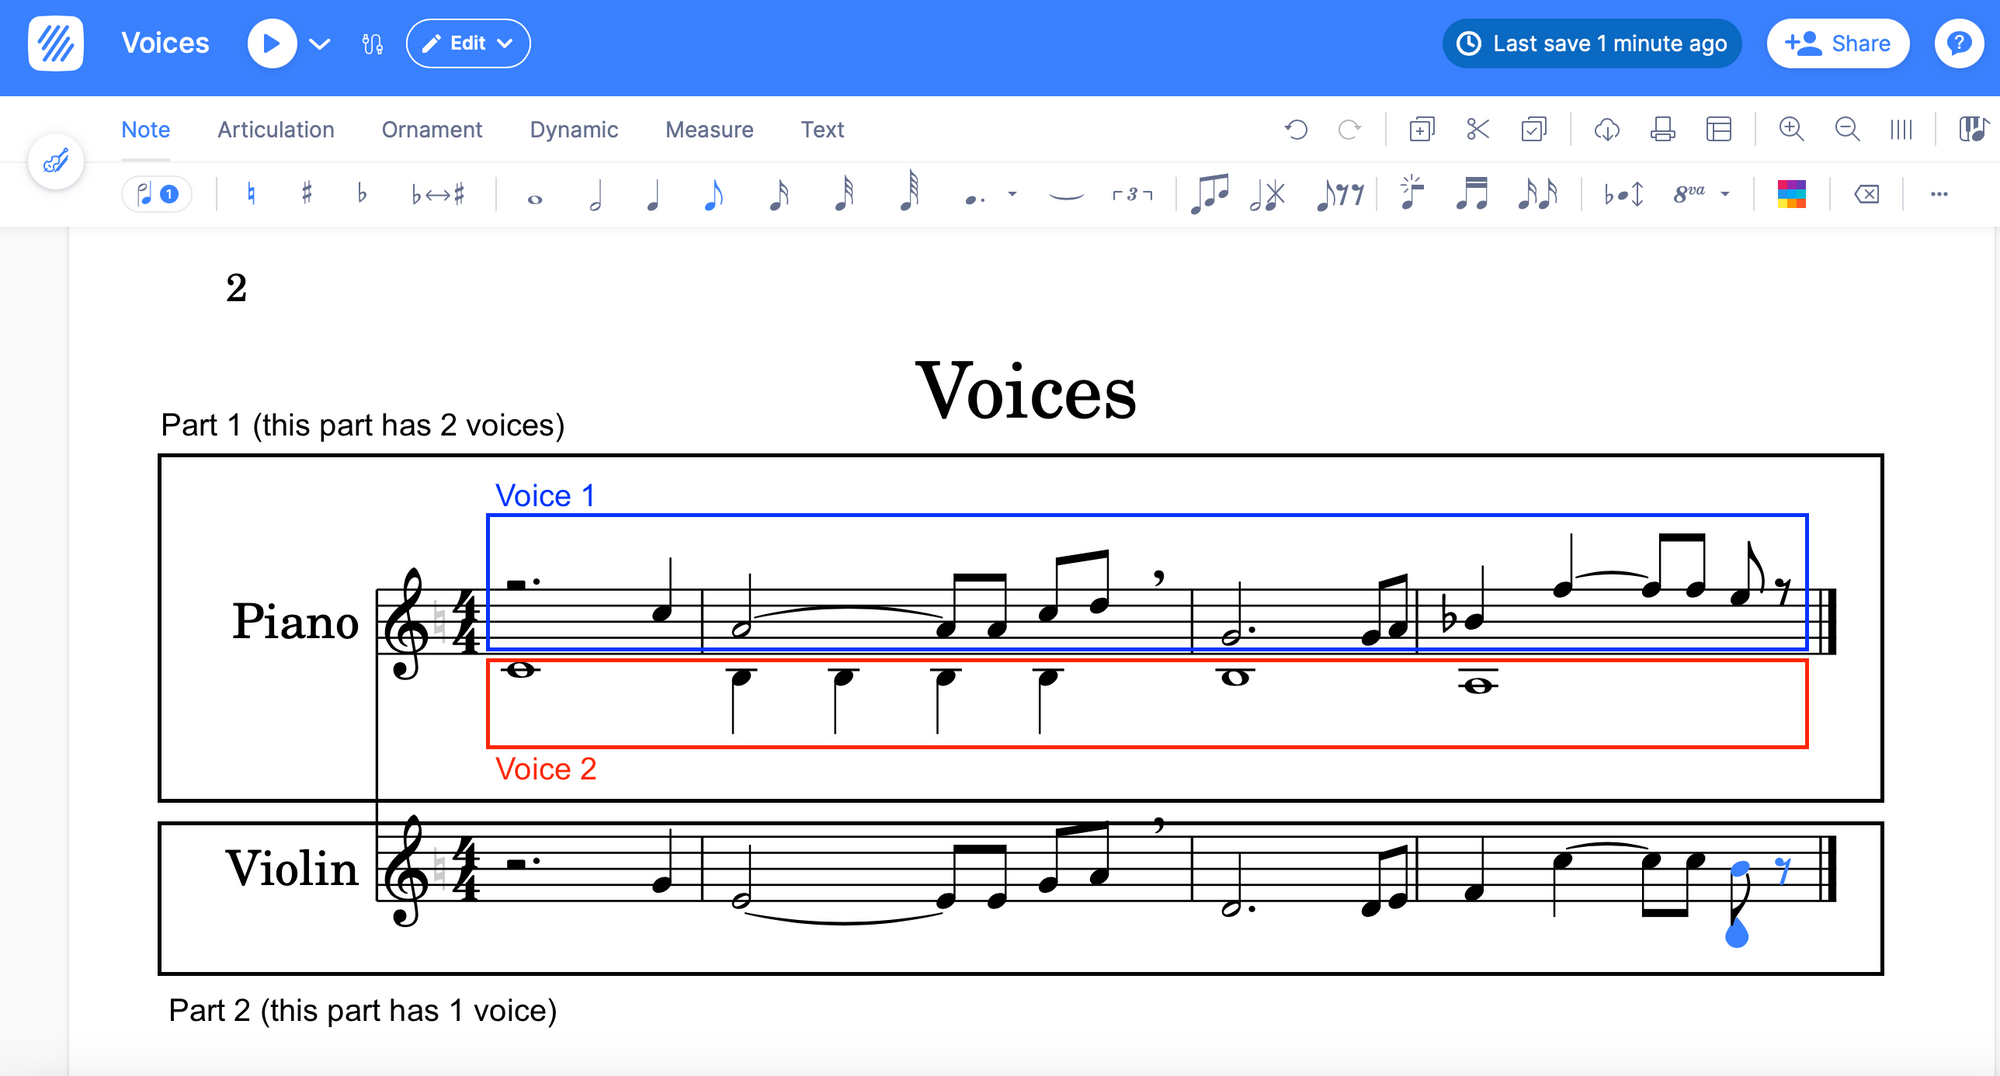Zoom out of the score
2000x1076 pixels.
pyautogui.click(x=1847, y=129)
